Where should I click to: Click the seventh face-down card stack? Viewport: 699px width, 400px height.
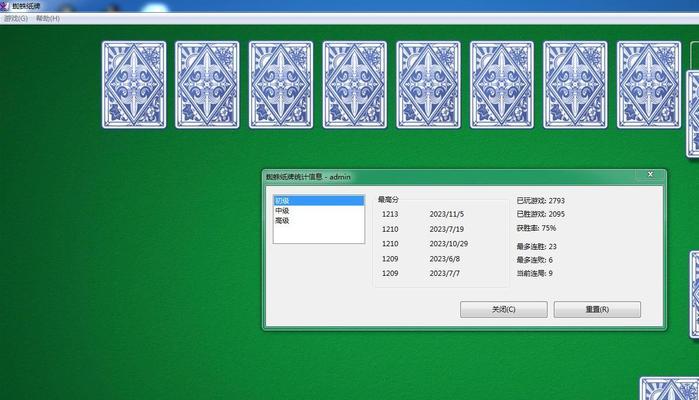point(576,85)
